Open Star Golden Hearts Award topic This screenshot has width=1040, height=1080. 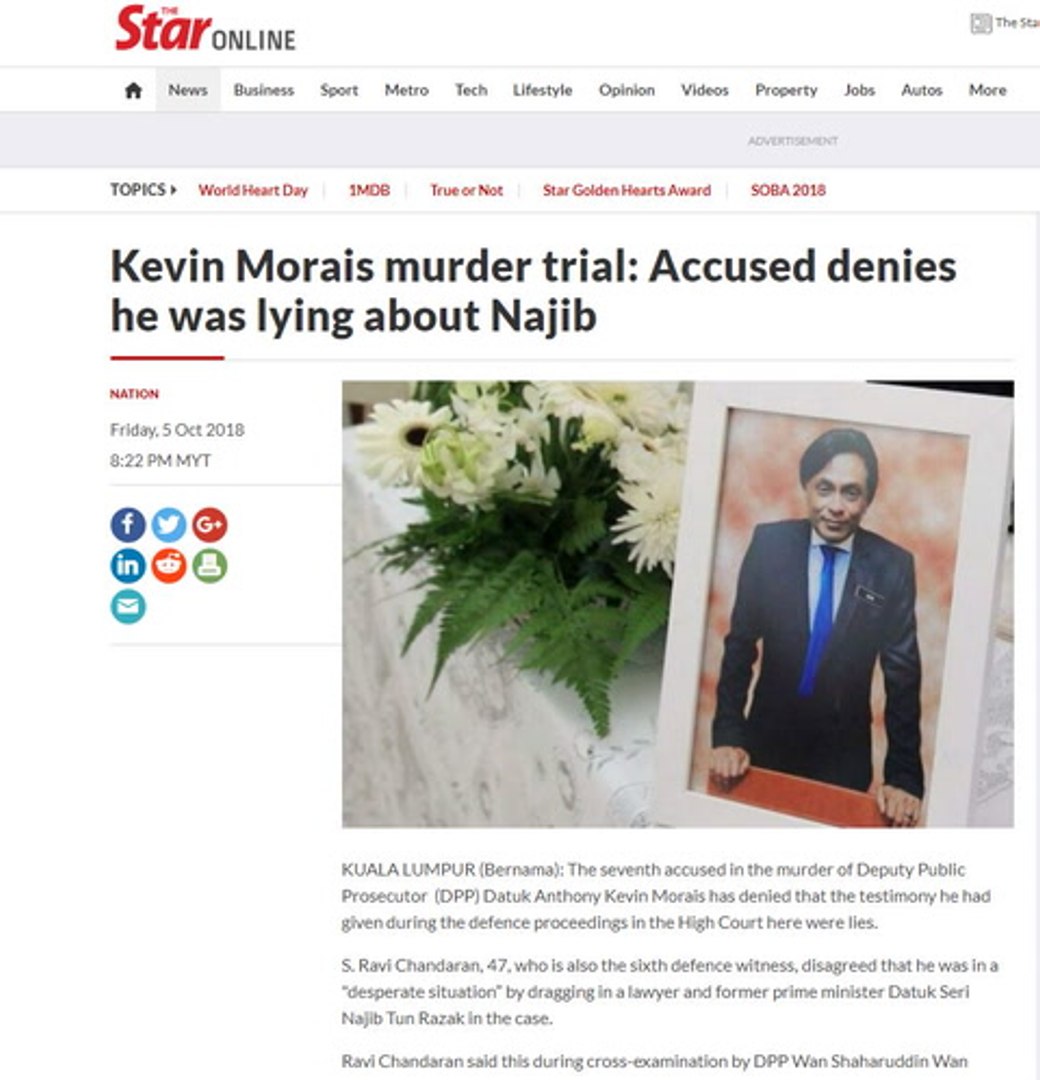point(626,190)
